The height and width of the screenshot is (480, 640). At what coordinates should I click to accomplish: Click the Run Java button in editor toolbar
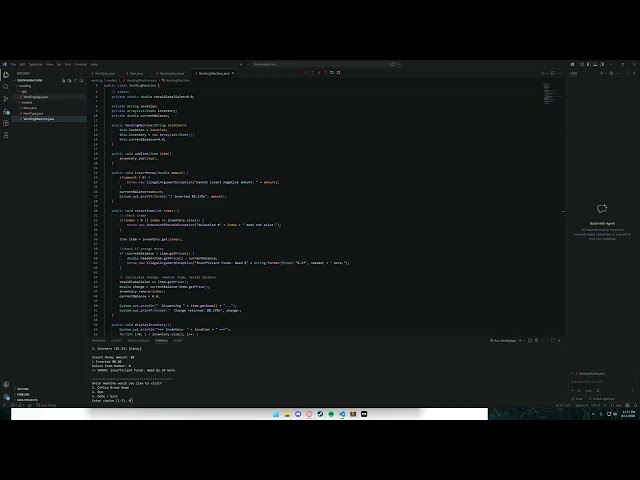[x=542, y=73]
